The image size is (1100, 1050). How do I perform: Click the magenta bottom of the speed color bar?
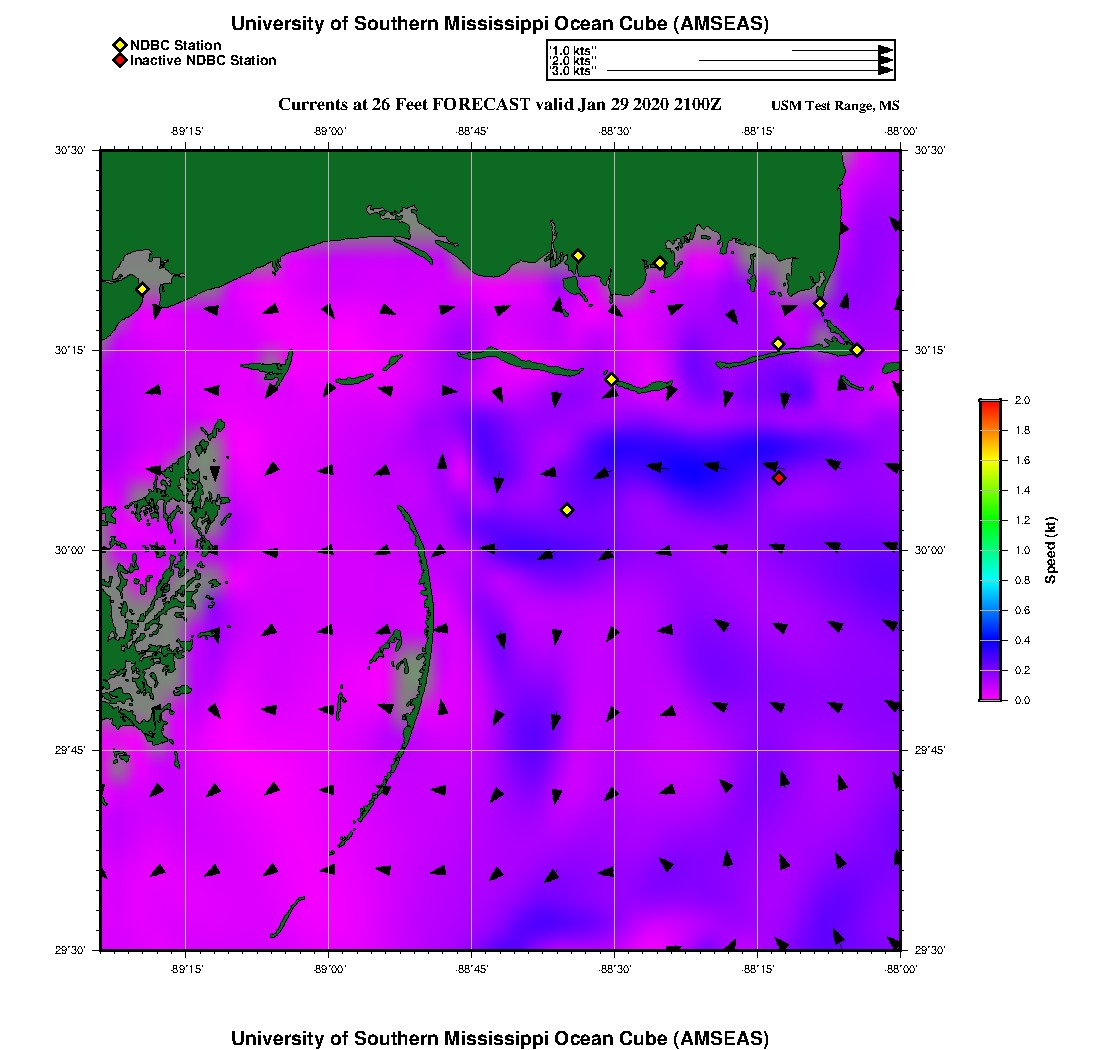click(x=989, y=695)
